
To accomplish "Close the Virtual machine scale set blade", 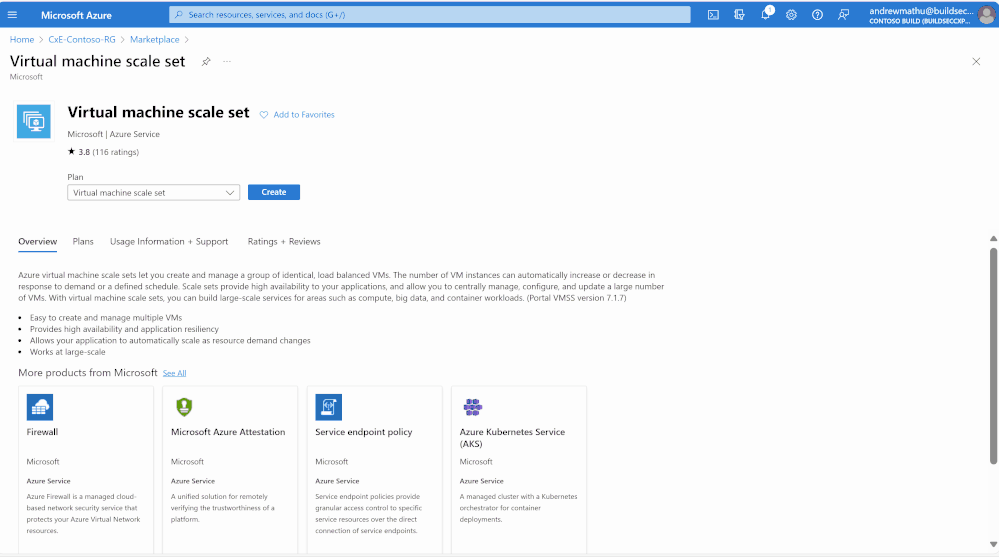I will point(976,62).
